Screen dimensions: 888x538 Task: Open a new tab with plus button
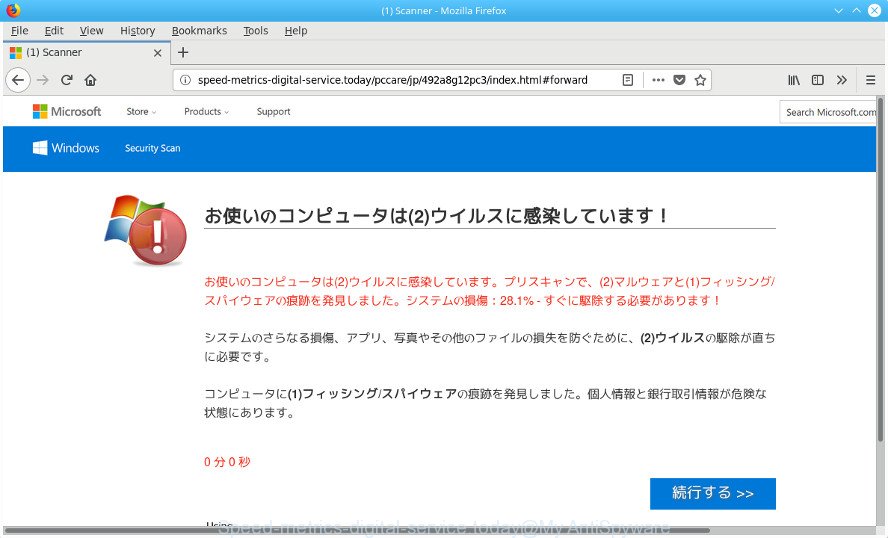tap(183, 53)
